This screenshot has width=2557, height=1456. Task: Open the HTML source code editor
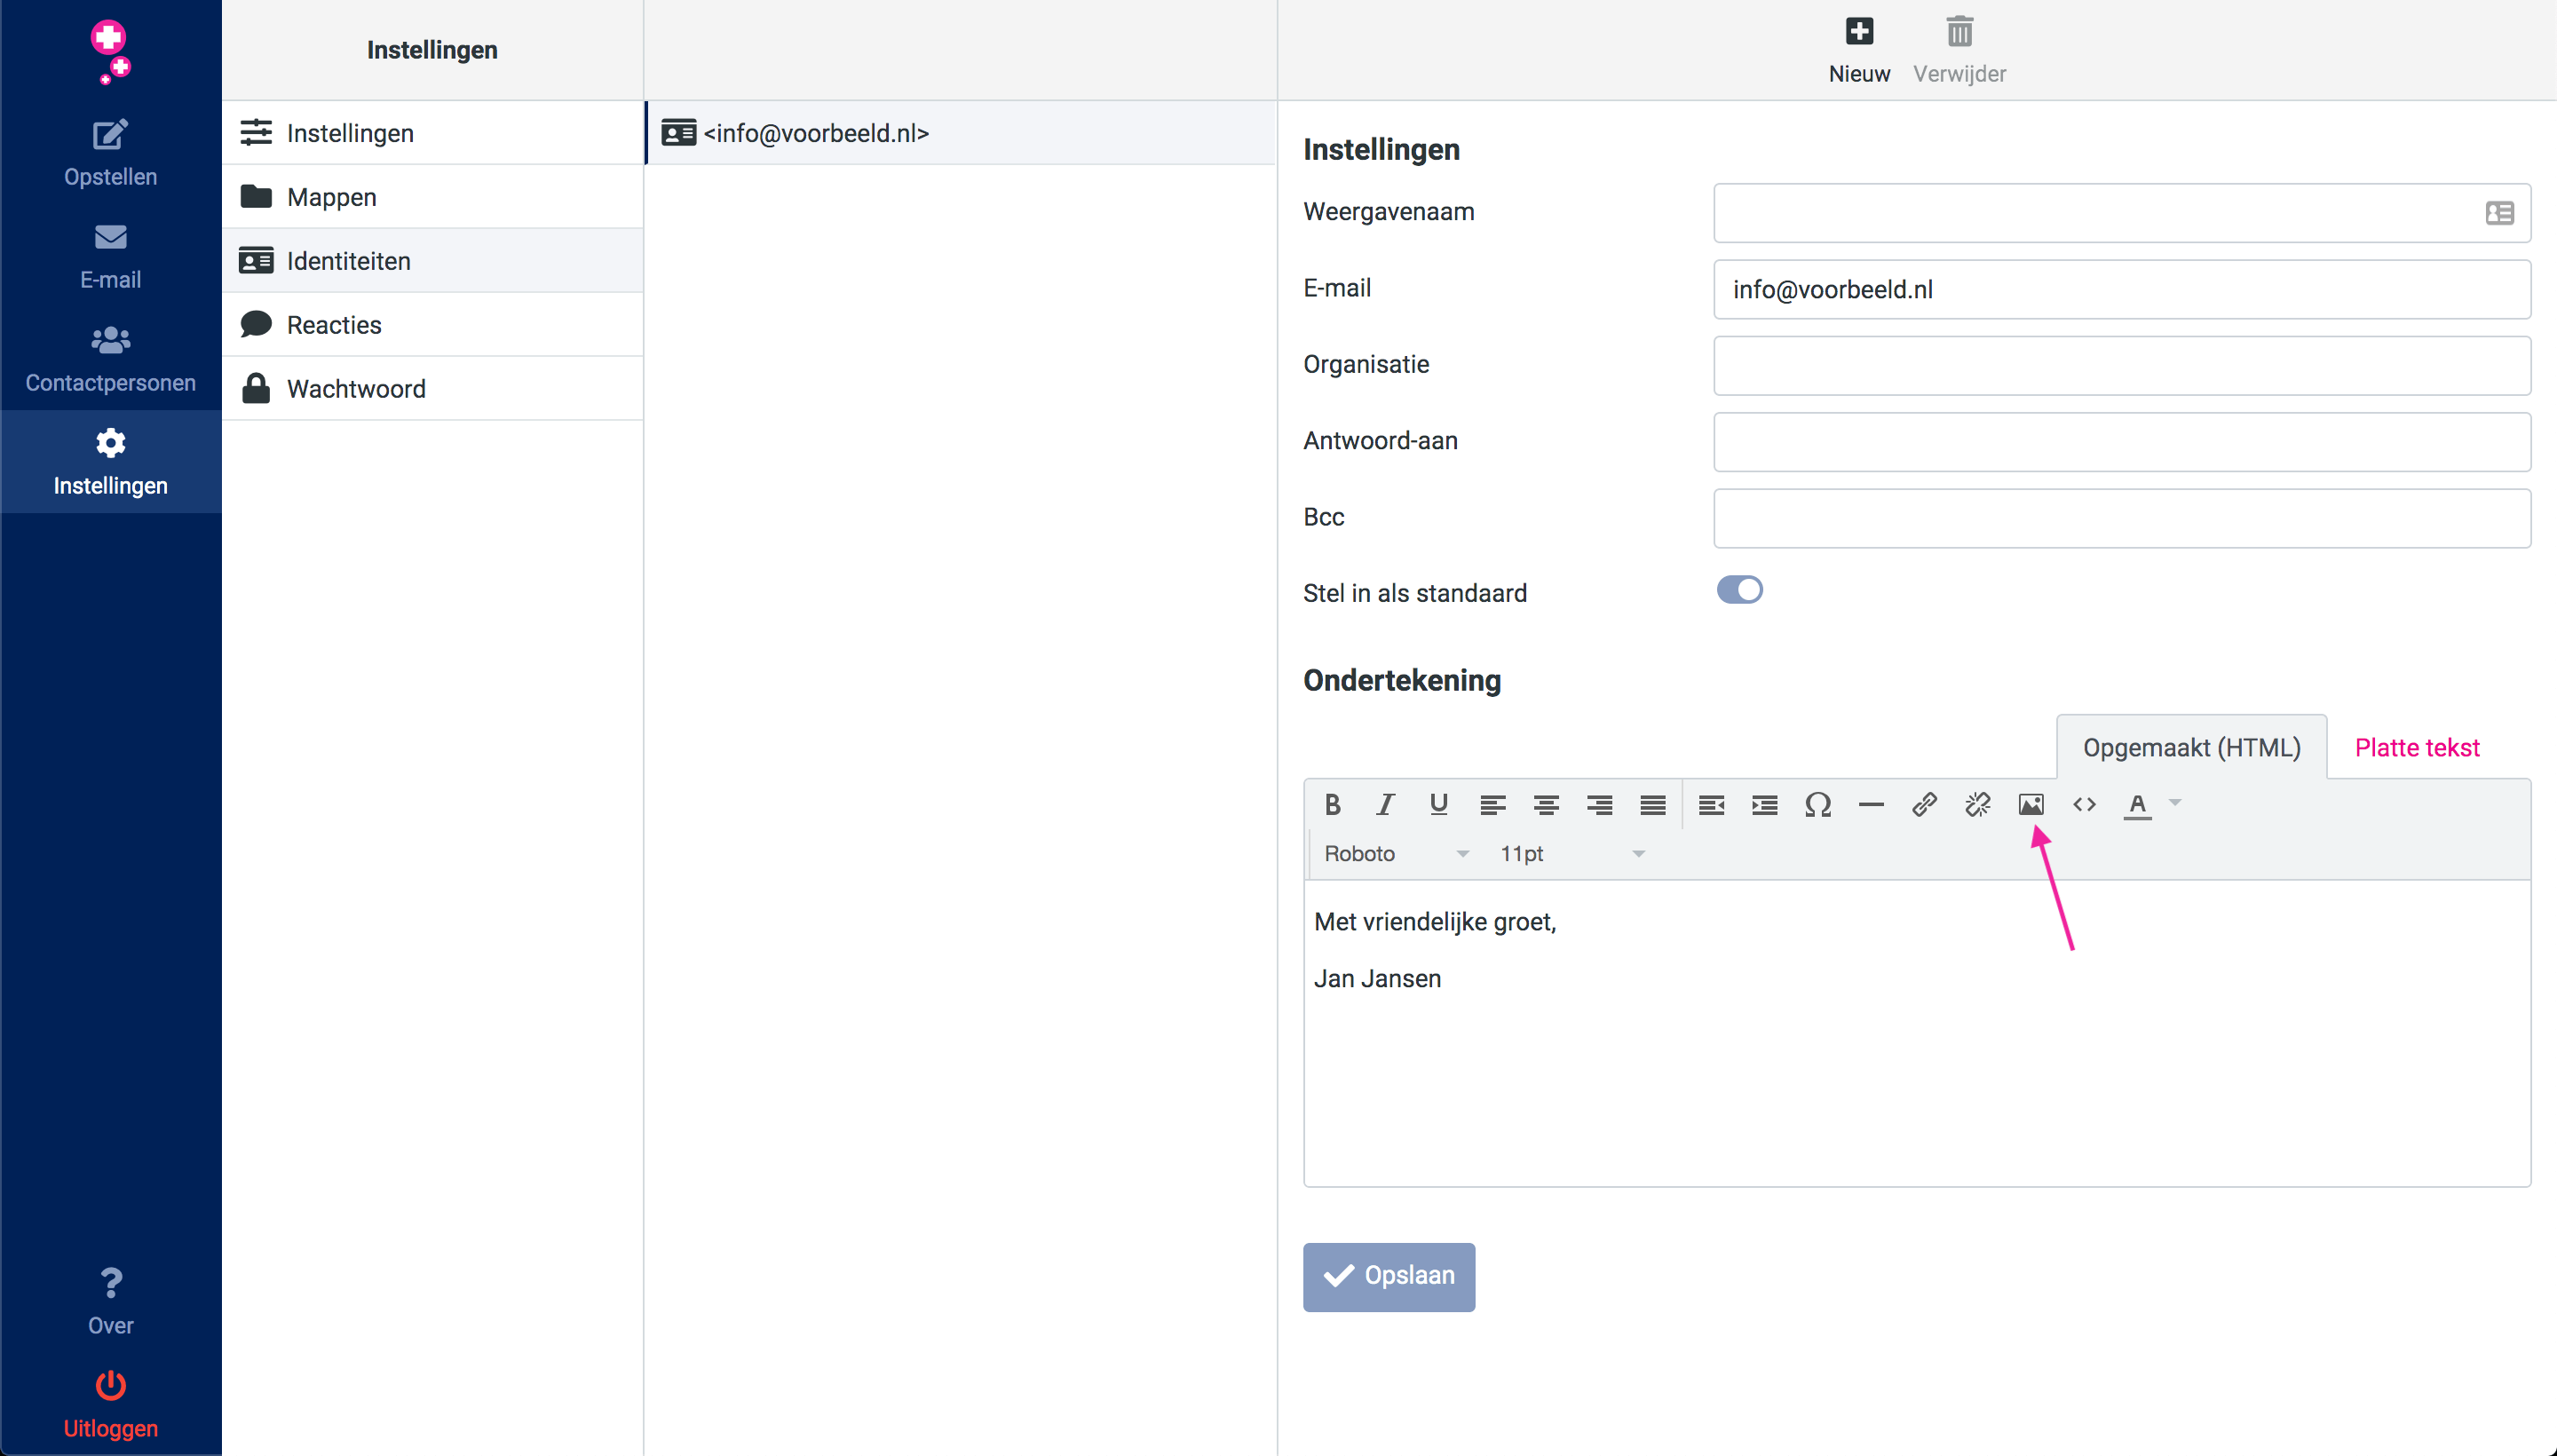2084,804
